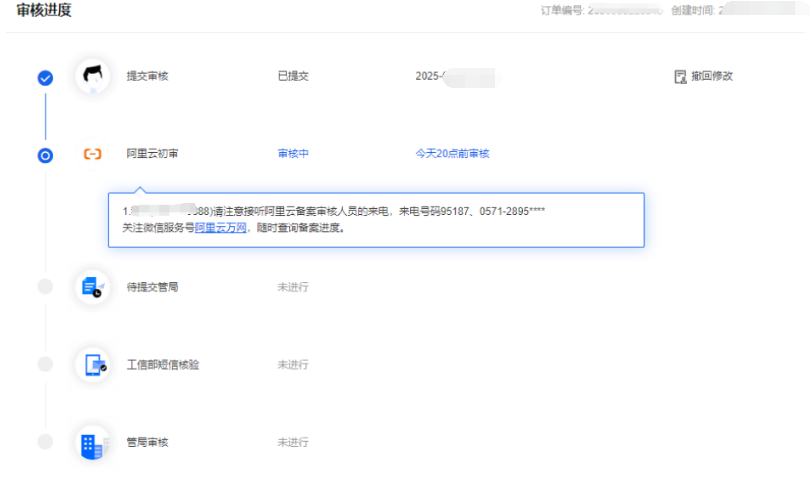812x486 pixels.
Task: Click the 今天20点前审核 deadline text
Action: (x=452, y=154)
